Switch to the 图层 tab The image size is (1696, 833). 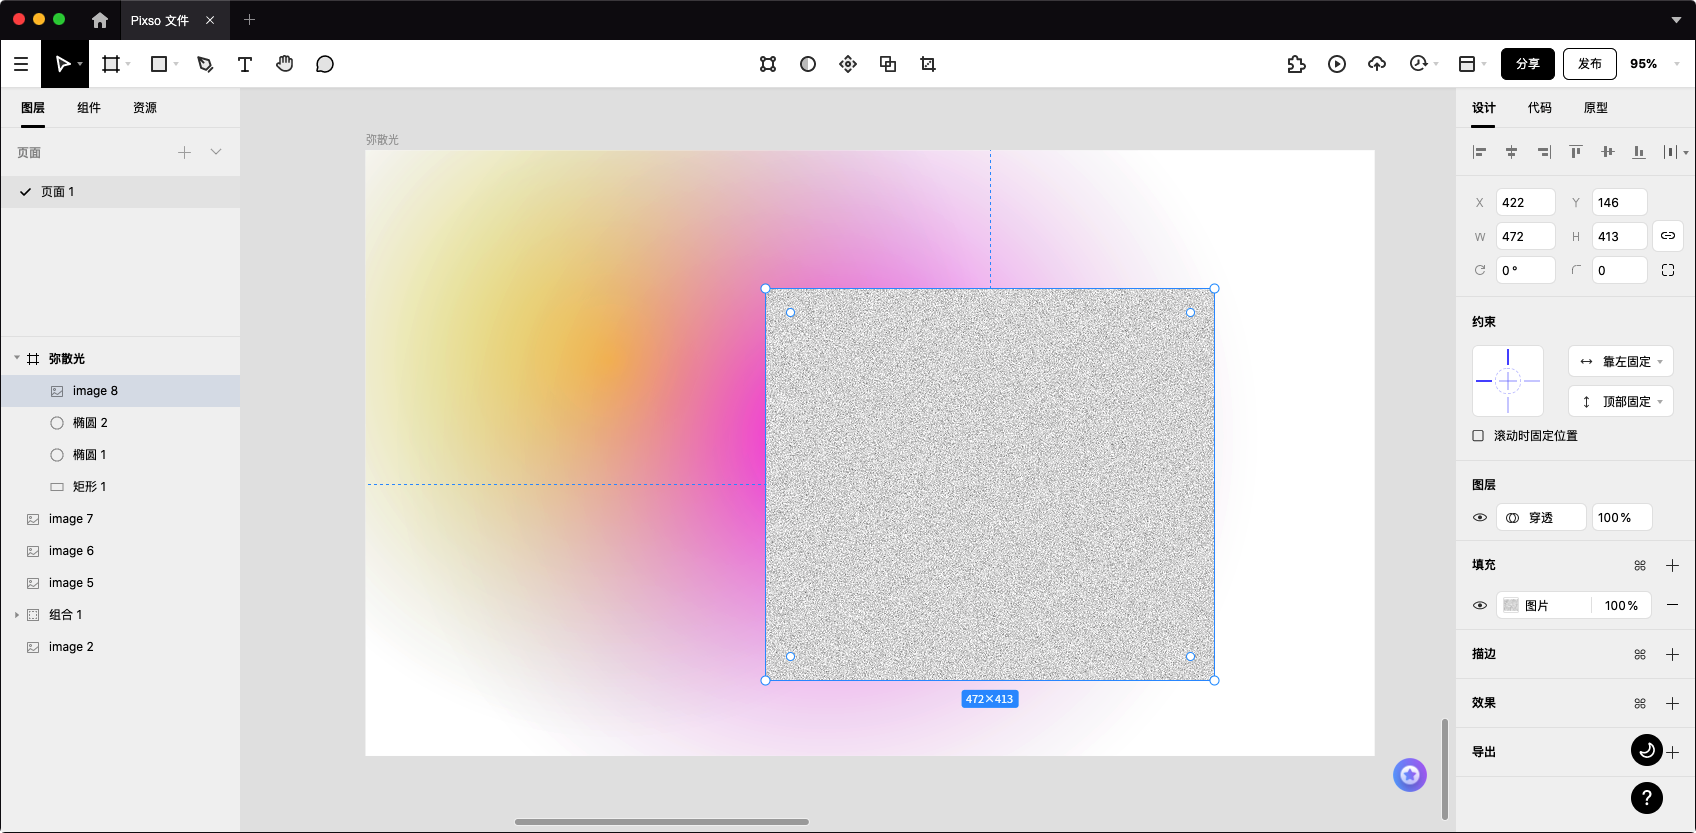coord(33,108)
